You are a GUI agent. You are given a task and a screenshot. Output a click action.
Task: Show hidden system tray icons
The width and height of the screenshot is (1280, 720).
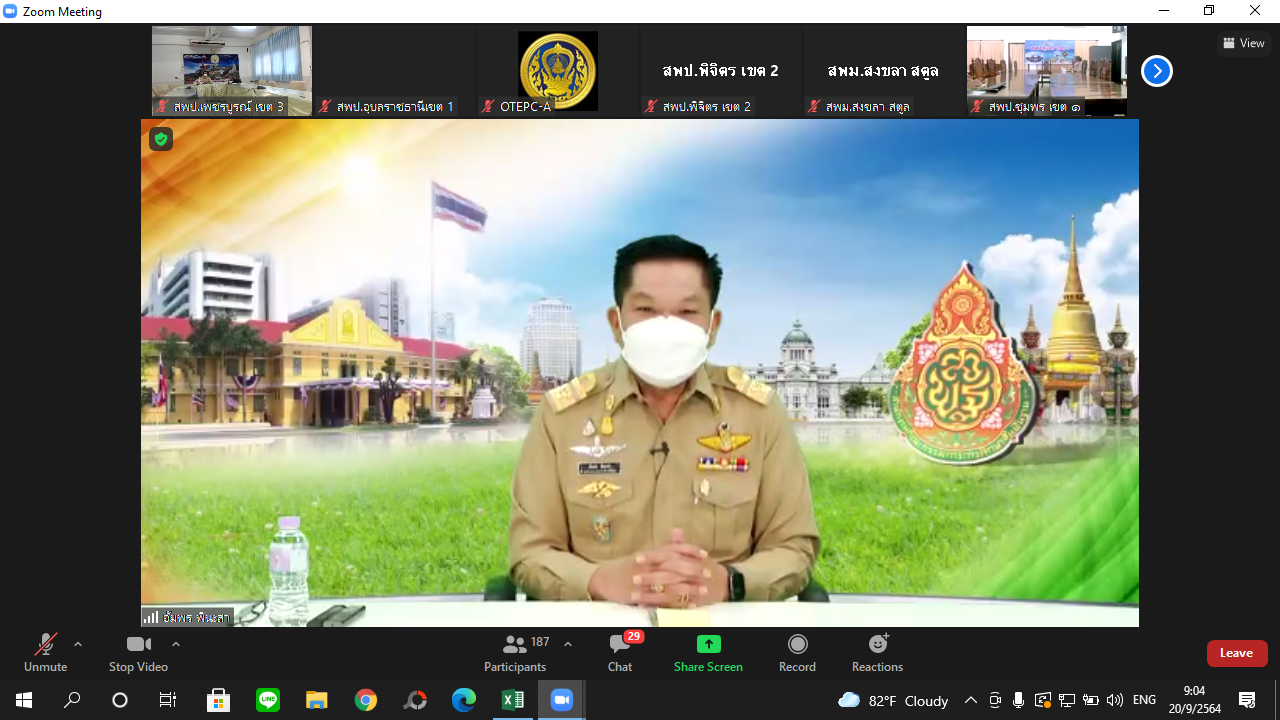click(x=970, y=700)
